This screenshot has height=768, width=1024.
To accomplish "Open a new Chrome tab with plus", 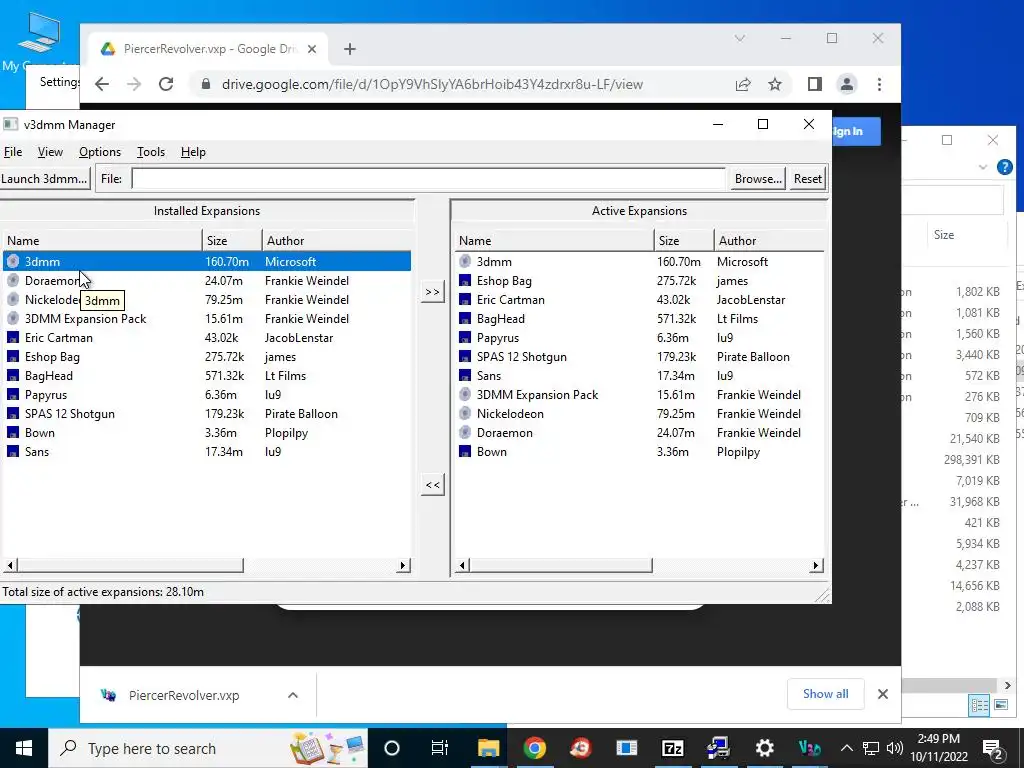I will (350, 49).
